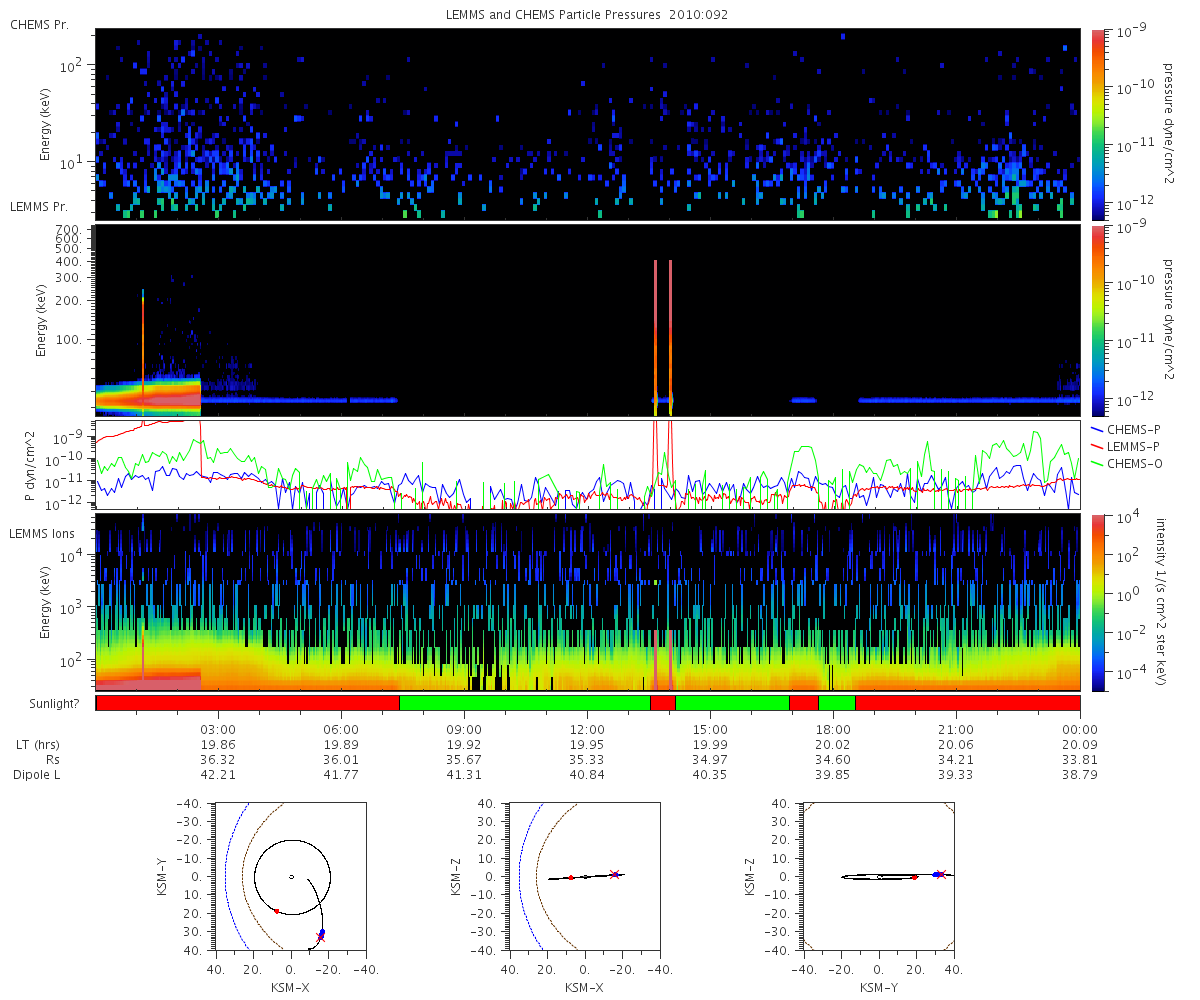Click the red dot on the orbit in KSM-X/KSM-Y plot

(x=277, y=911)
